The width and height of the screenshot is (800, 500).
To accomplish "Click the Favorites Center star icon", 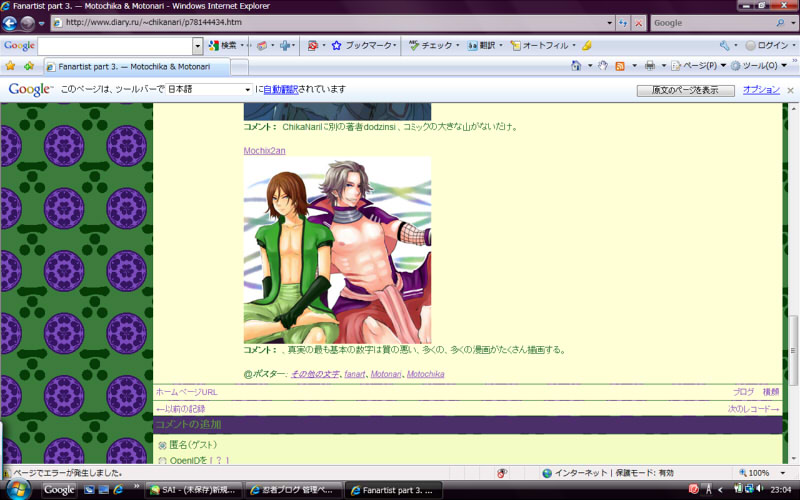I will [x=10, y=66].
